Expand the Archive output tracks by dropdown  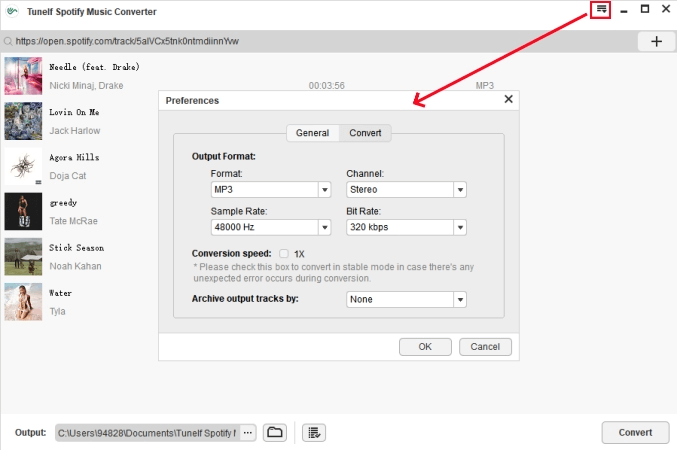point(459,299)
